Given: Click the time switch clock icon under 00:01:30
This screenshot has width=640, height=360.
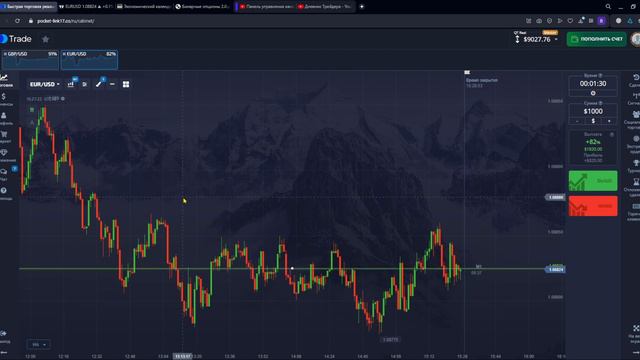Looking at the screenshot, I should point(593,93).
